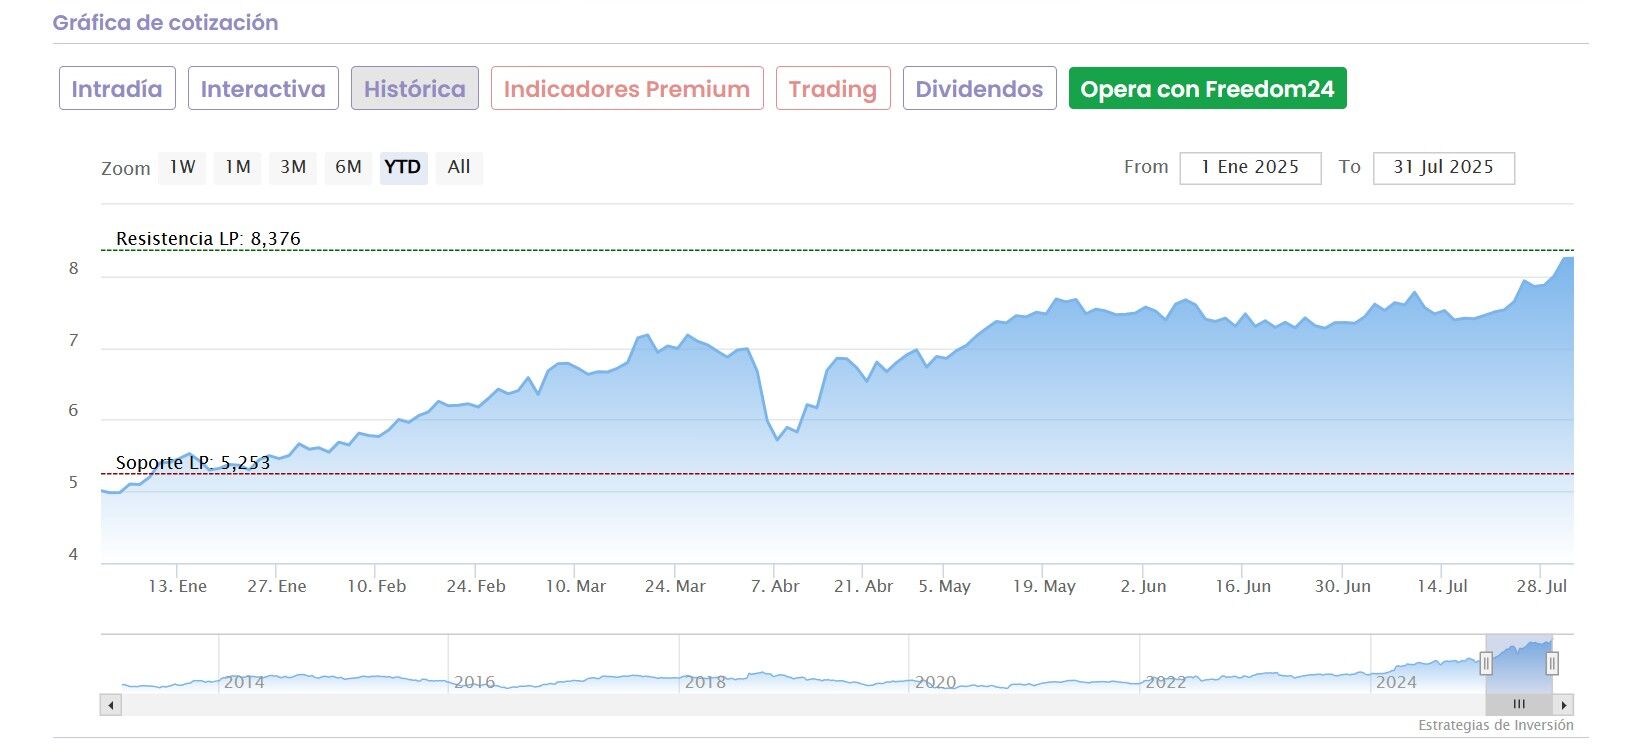Choose the YTD zoom option
1627x752 pixels.
[x=403, y=168]
